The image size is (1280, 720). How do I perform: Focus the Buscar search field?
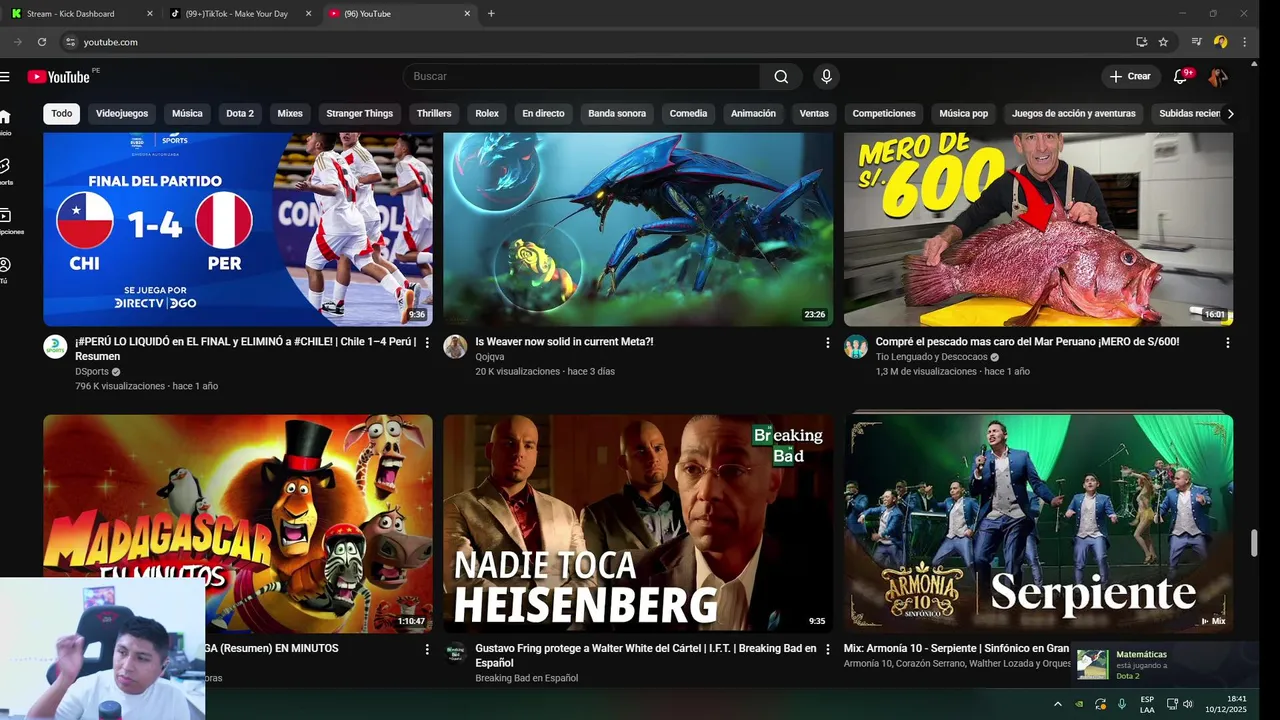[x=582, y=77]
